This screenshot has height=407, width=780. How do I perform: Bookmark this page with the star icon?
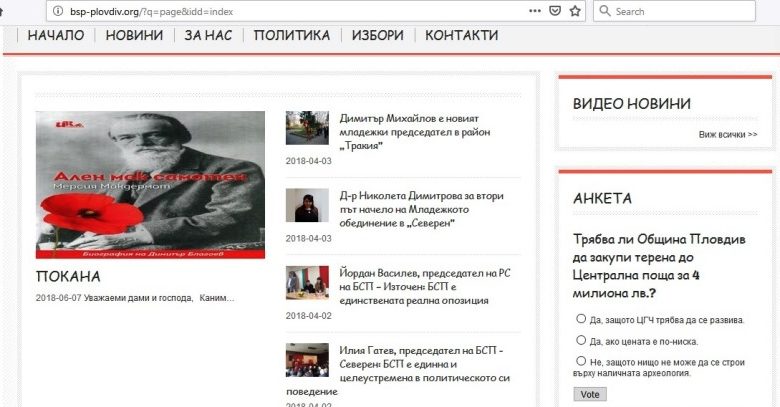tap(575, 11)
